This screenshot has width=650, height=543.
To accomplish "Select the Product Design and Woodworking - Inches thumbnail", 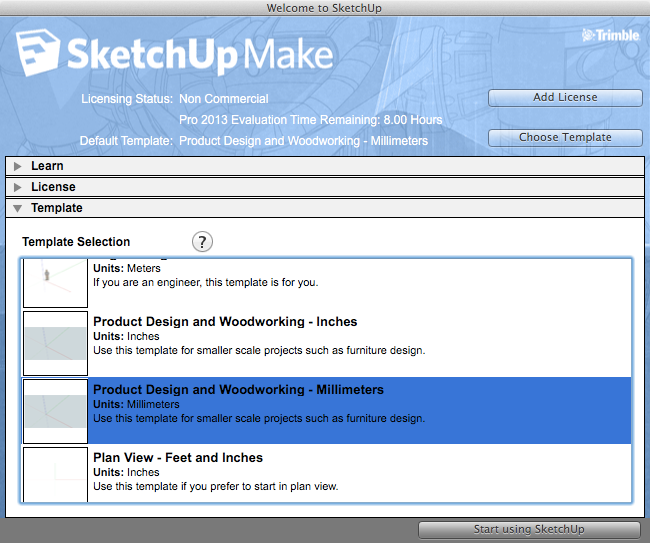I will click(56, 342).
